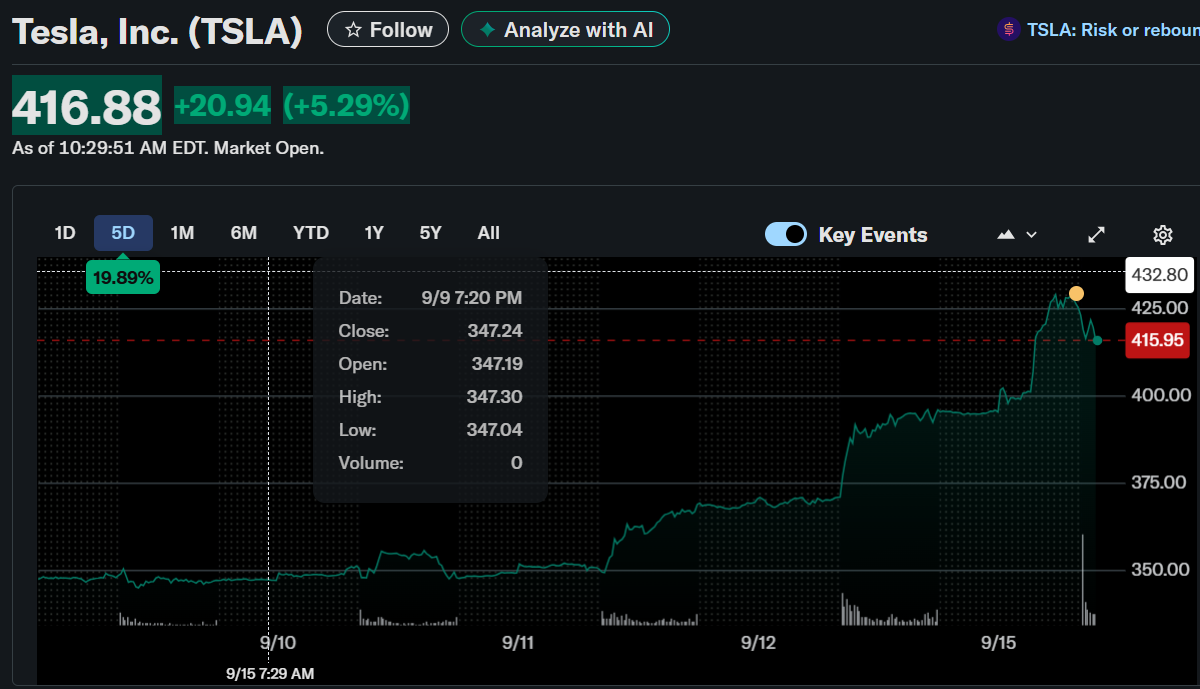This screenshot has width=1200, height=689.
Task: Click the tooltip High value 347.30
Action: [495, 397]
